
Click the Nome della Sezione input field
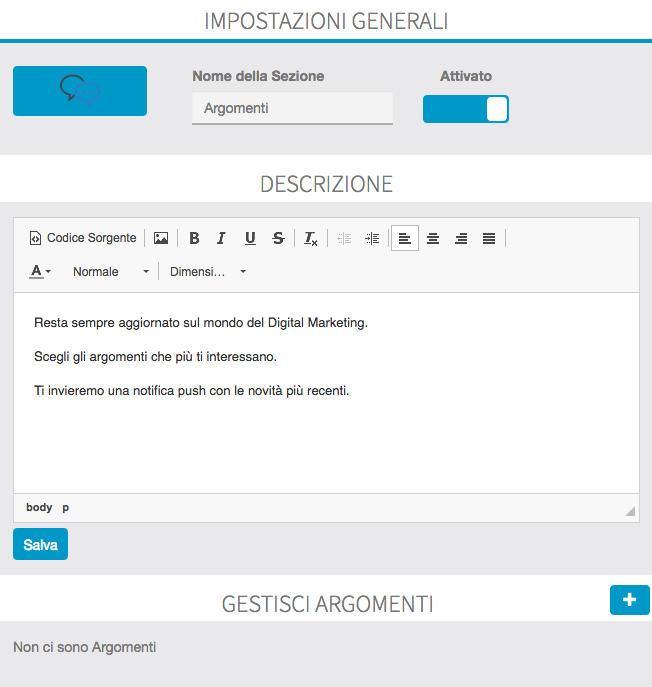point(292,108)
